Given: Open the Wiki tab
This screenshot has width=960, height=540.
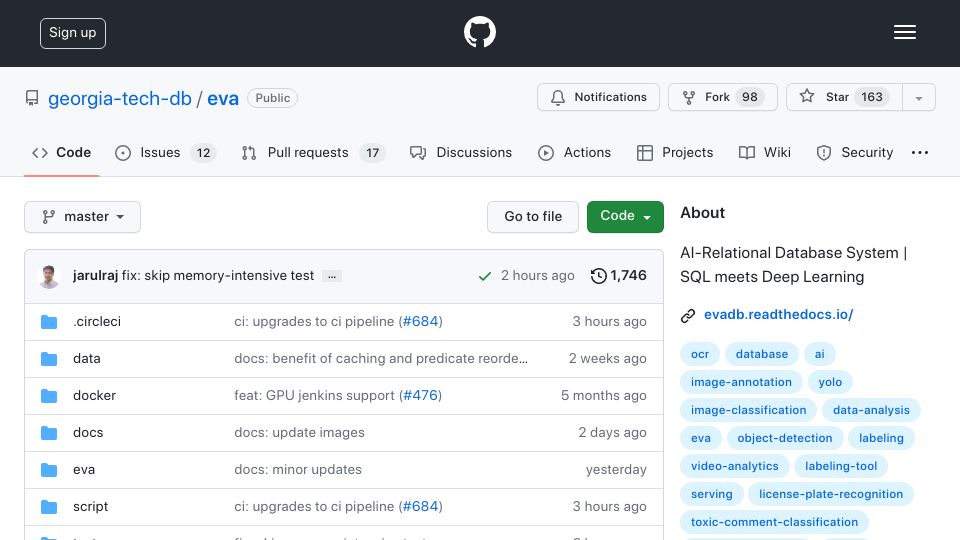Looking at the screenshot, I should click(765, 152).
